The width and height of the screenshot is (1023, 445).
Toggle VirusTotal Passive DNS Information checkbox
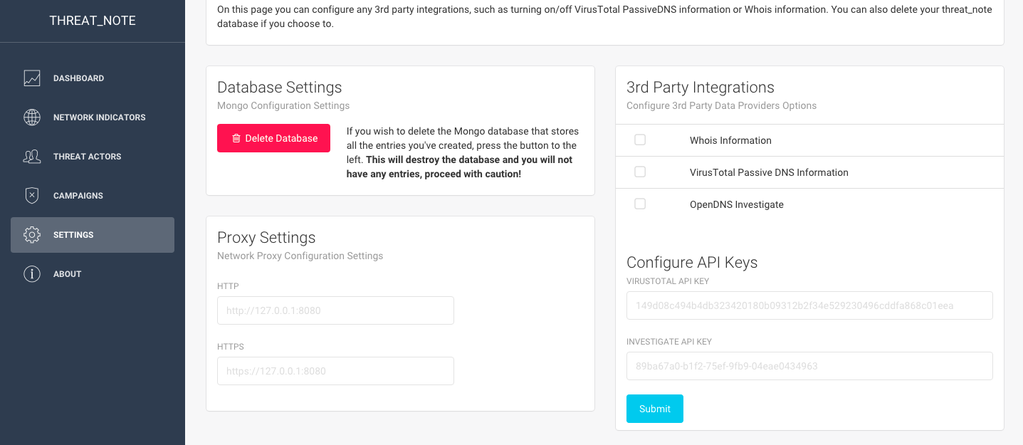pos(640,172)
